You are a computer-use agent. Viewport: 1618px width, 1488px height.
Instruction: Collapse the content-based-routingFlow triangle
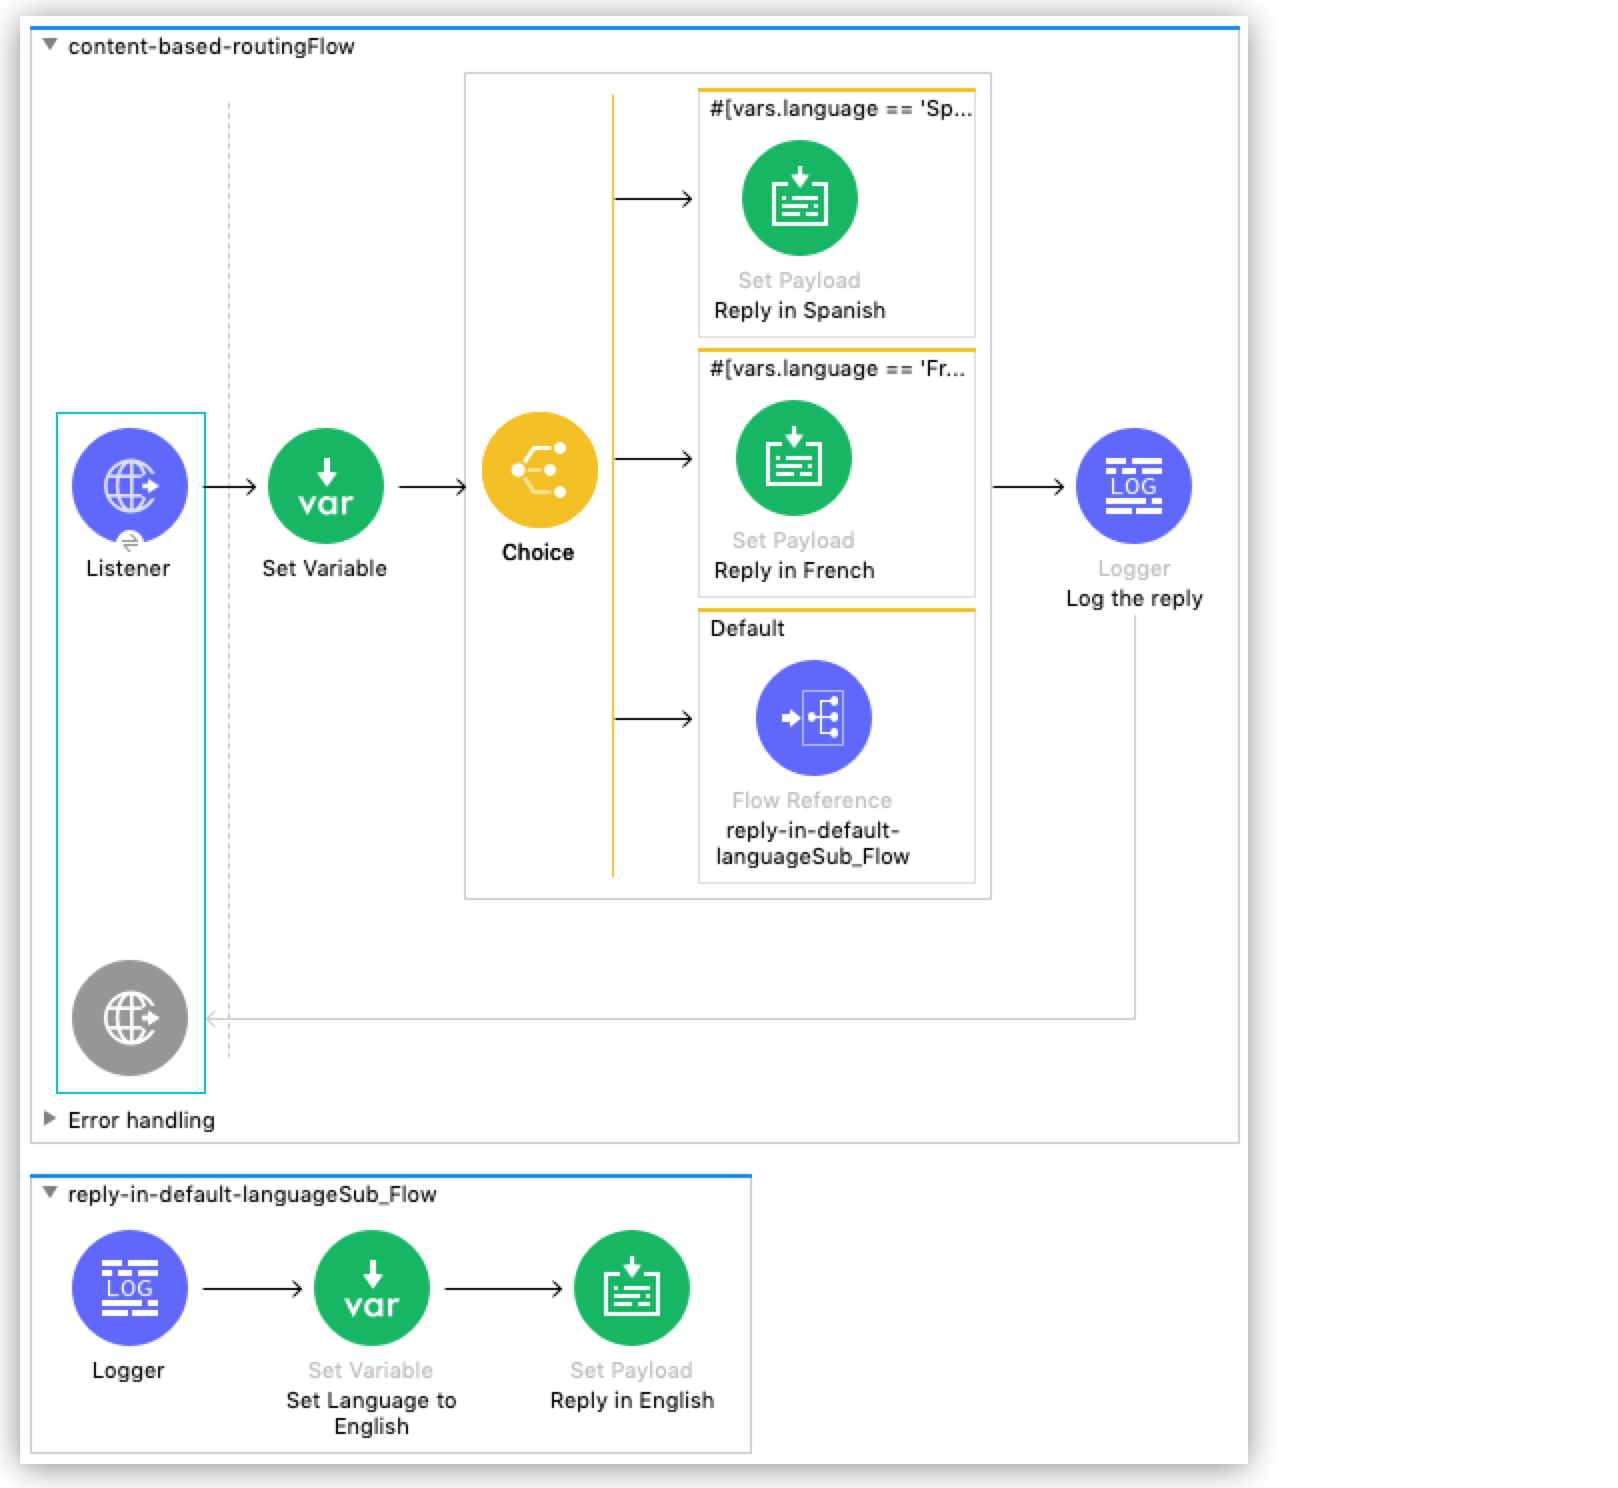click(50, 45)
